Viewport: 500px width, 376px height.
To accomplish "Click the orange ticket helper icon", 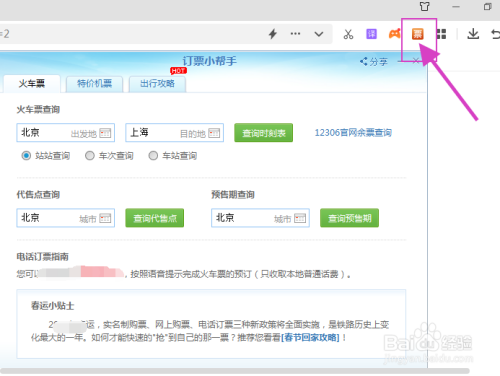I will (417, 34).
